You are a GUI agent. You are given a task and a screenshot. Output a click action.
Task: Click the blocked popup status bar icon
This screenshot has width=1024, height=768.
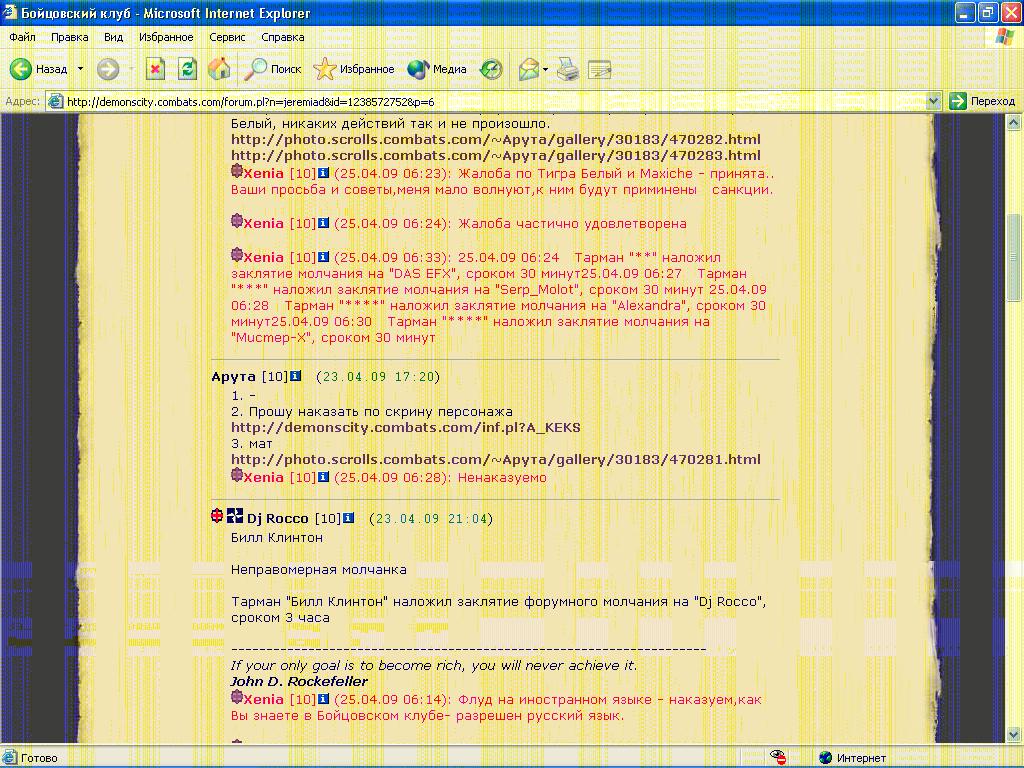click(x=778, y=758)
